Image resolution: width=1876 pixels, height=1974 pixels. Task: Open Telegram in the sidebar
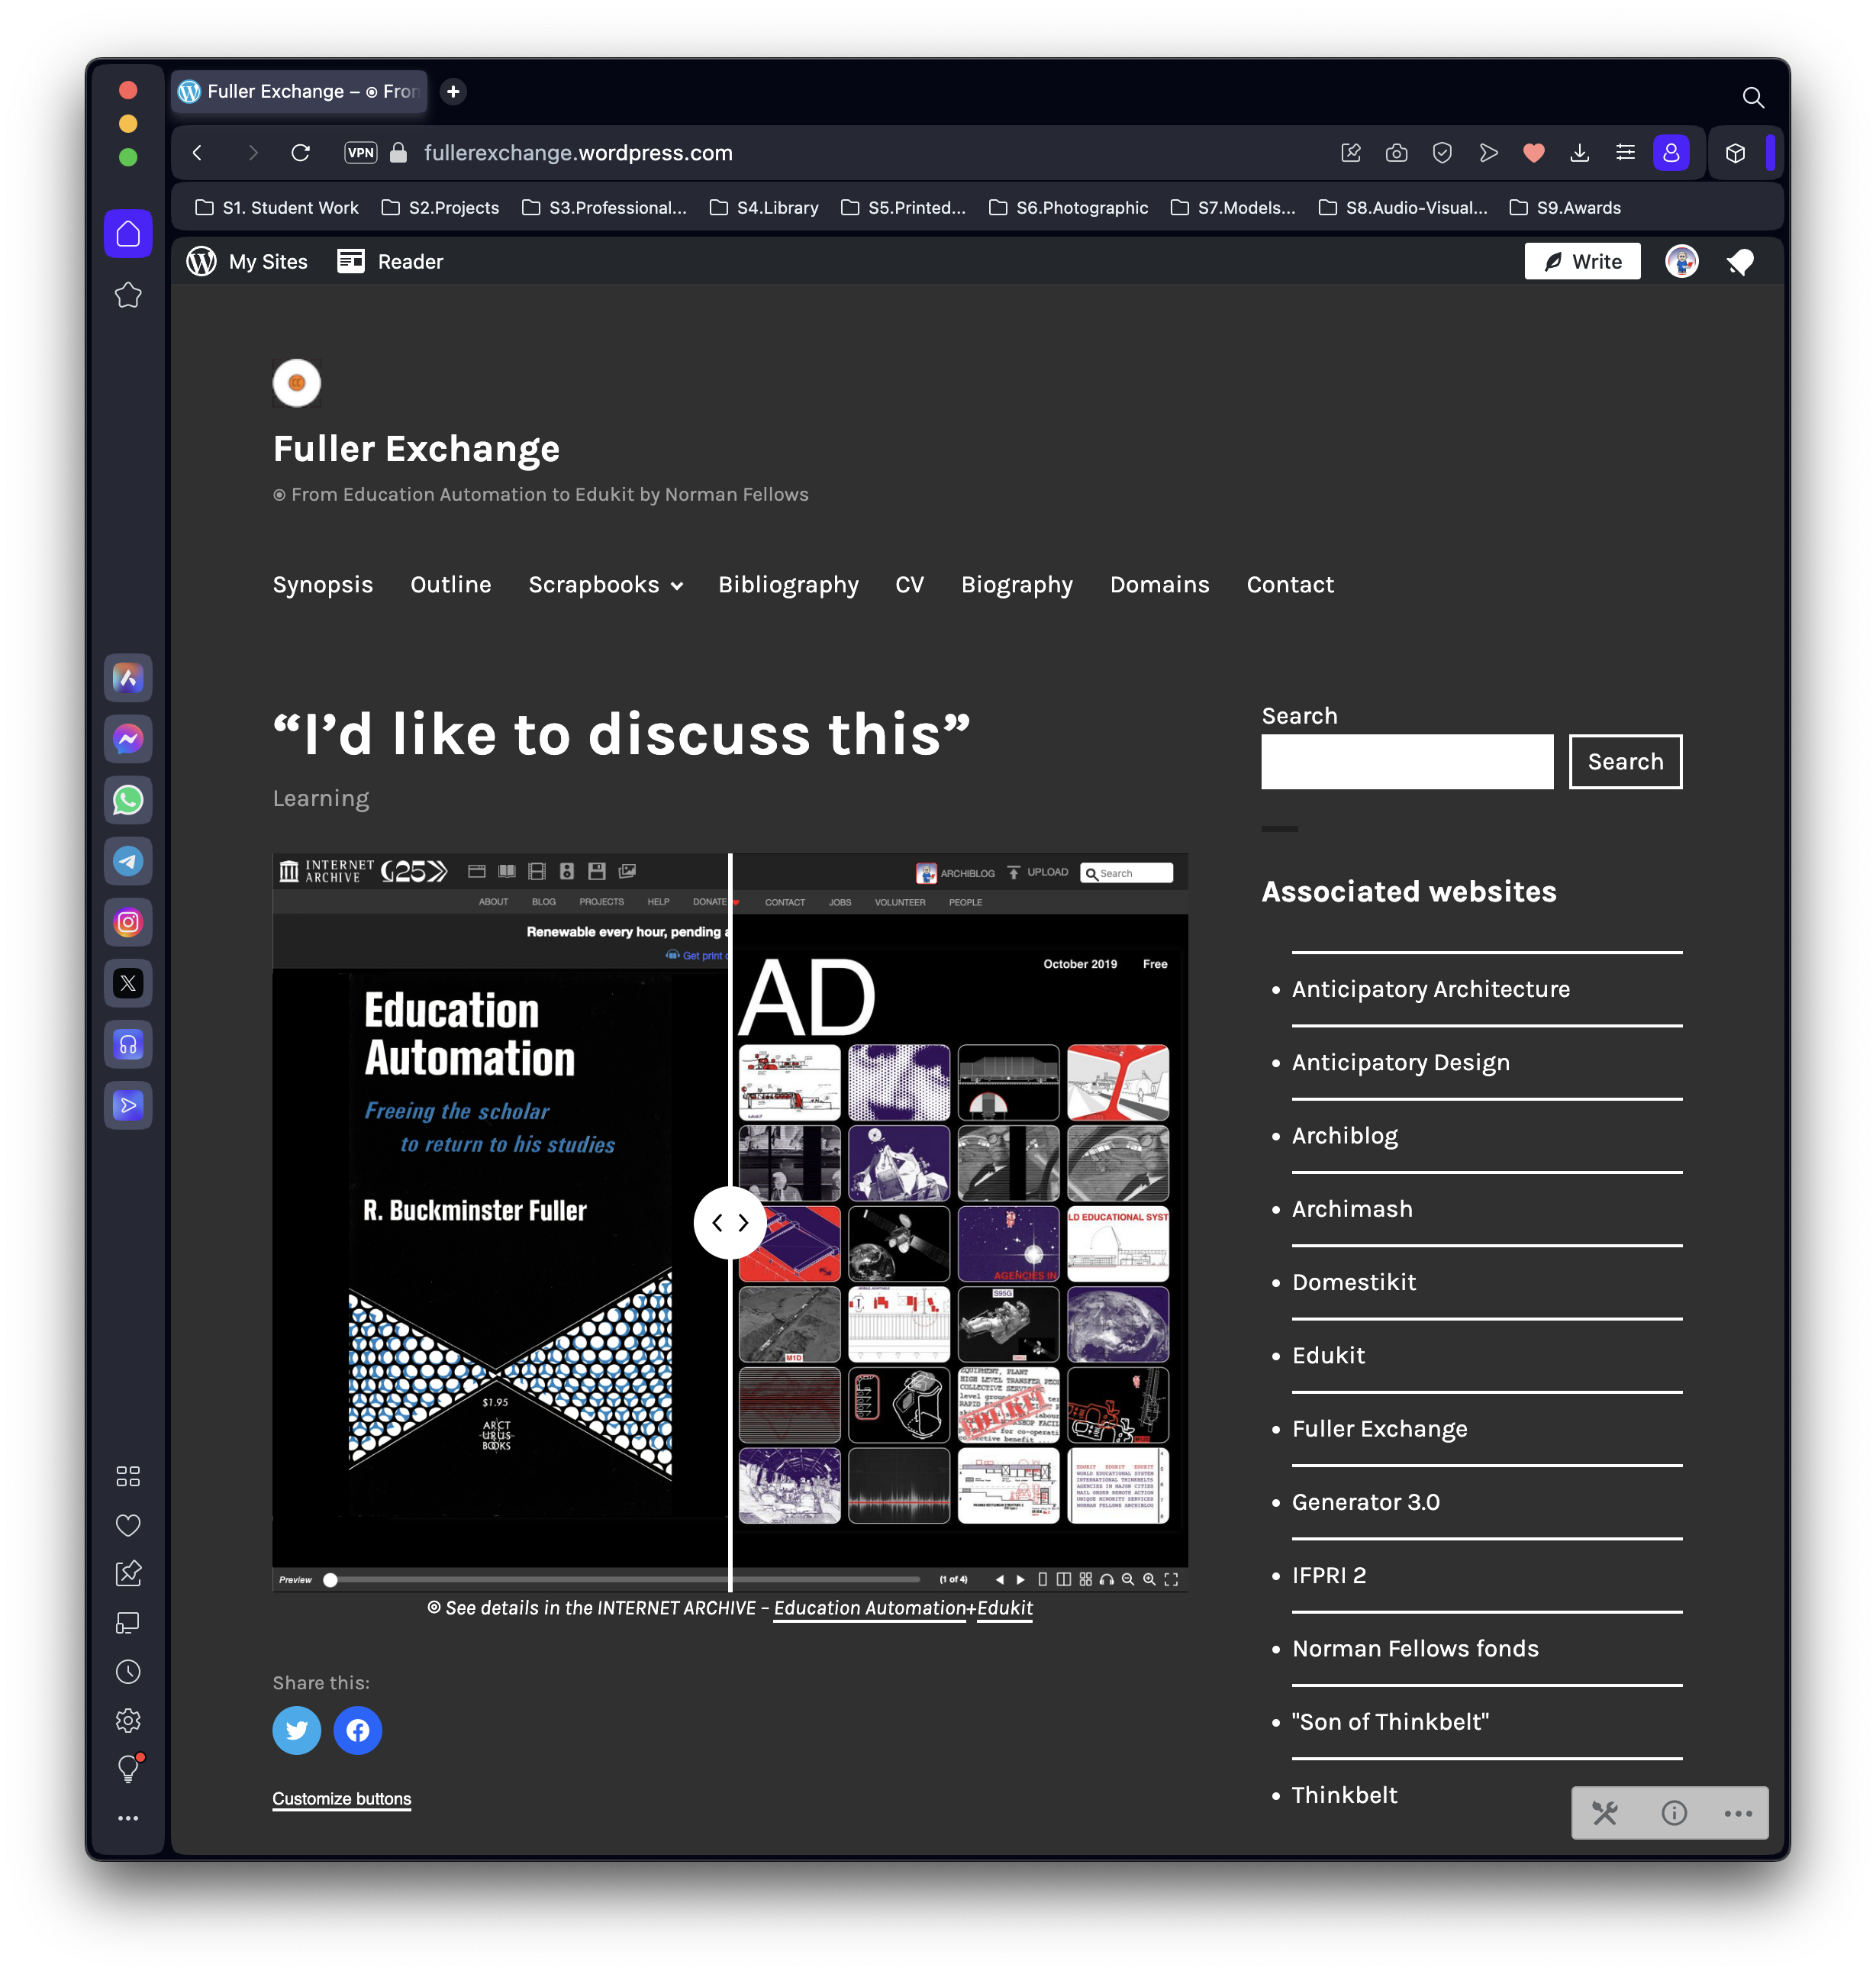[x=128, y=862]
